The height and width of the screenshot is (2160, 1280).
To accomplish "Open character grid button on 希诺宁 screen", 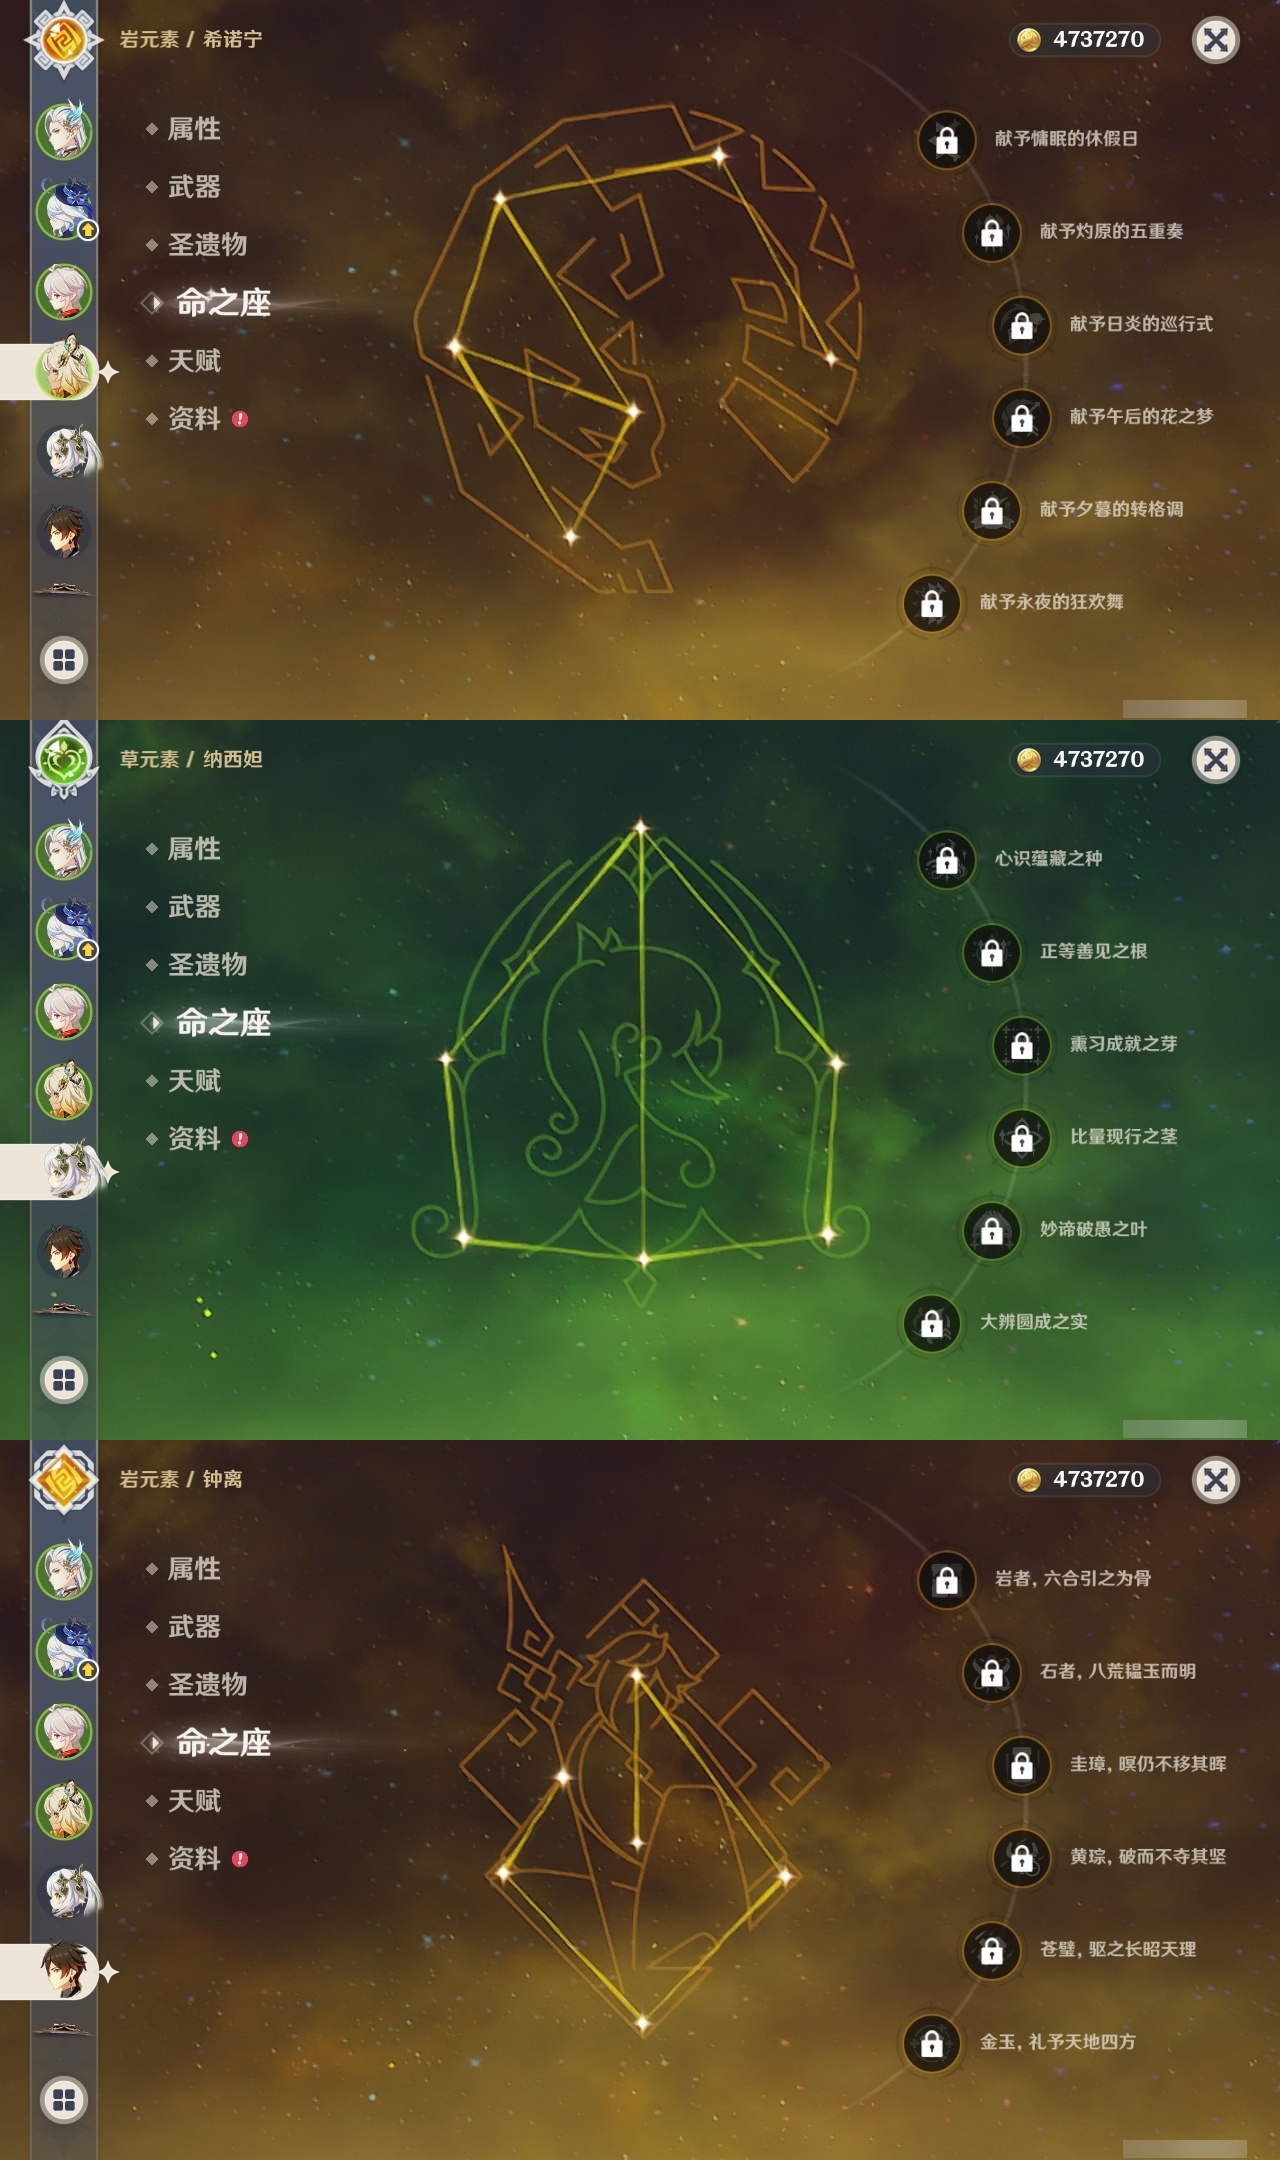I will (x=64, y=660).
